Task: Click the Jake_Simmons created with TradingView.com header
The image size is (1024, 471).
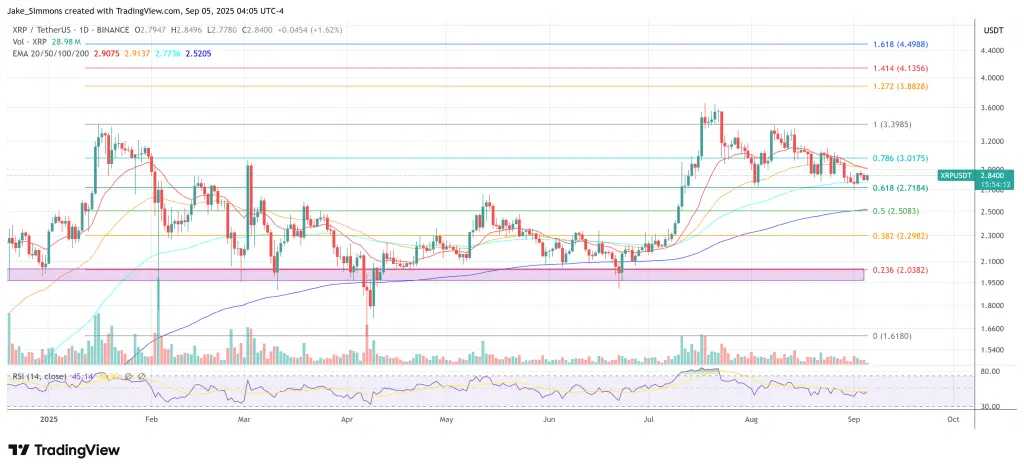Action: click(x=148, y=10)
